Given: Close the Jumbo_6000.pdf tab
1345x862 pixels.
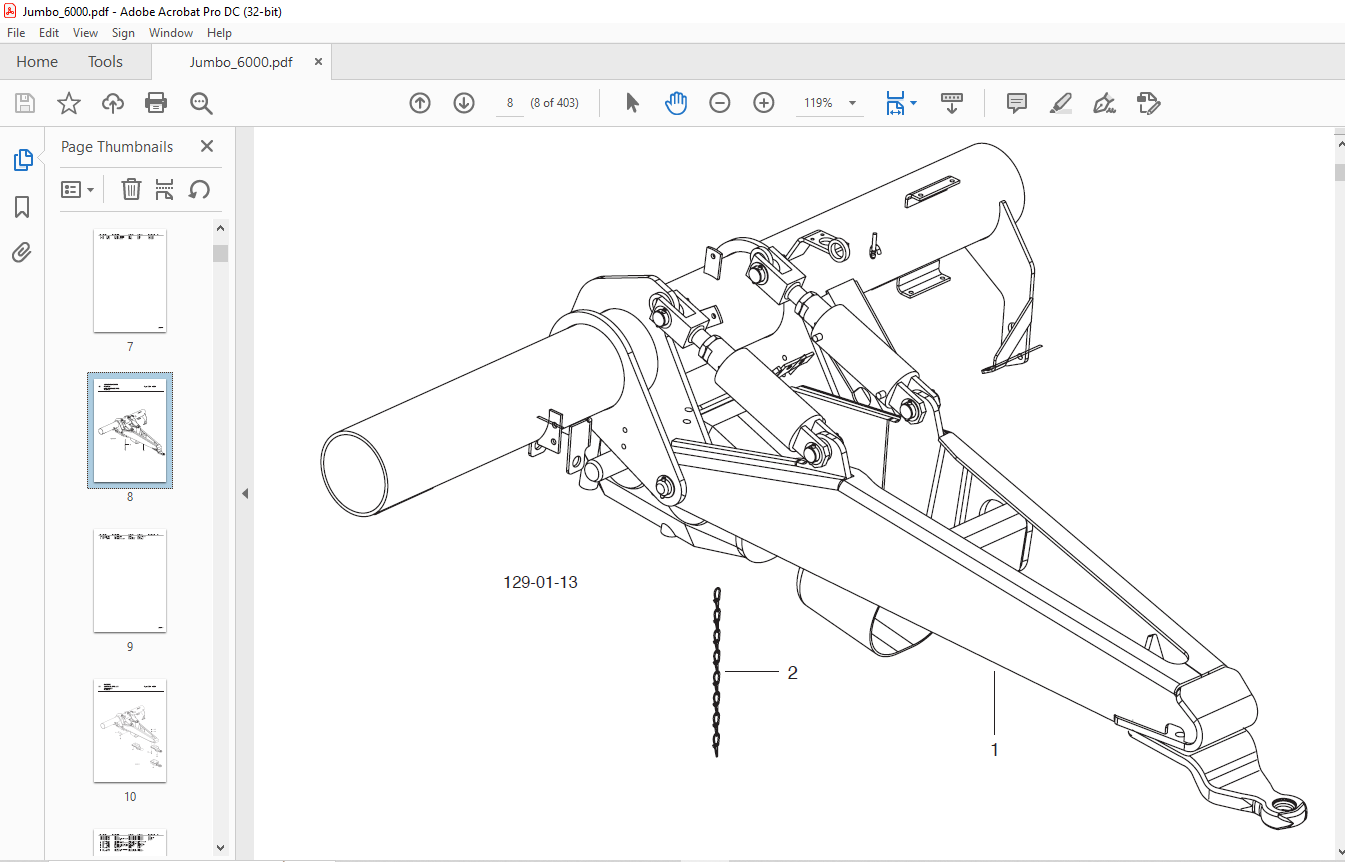Looking at the screenshot, I should [x=318, y=62].
